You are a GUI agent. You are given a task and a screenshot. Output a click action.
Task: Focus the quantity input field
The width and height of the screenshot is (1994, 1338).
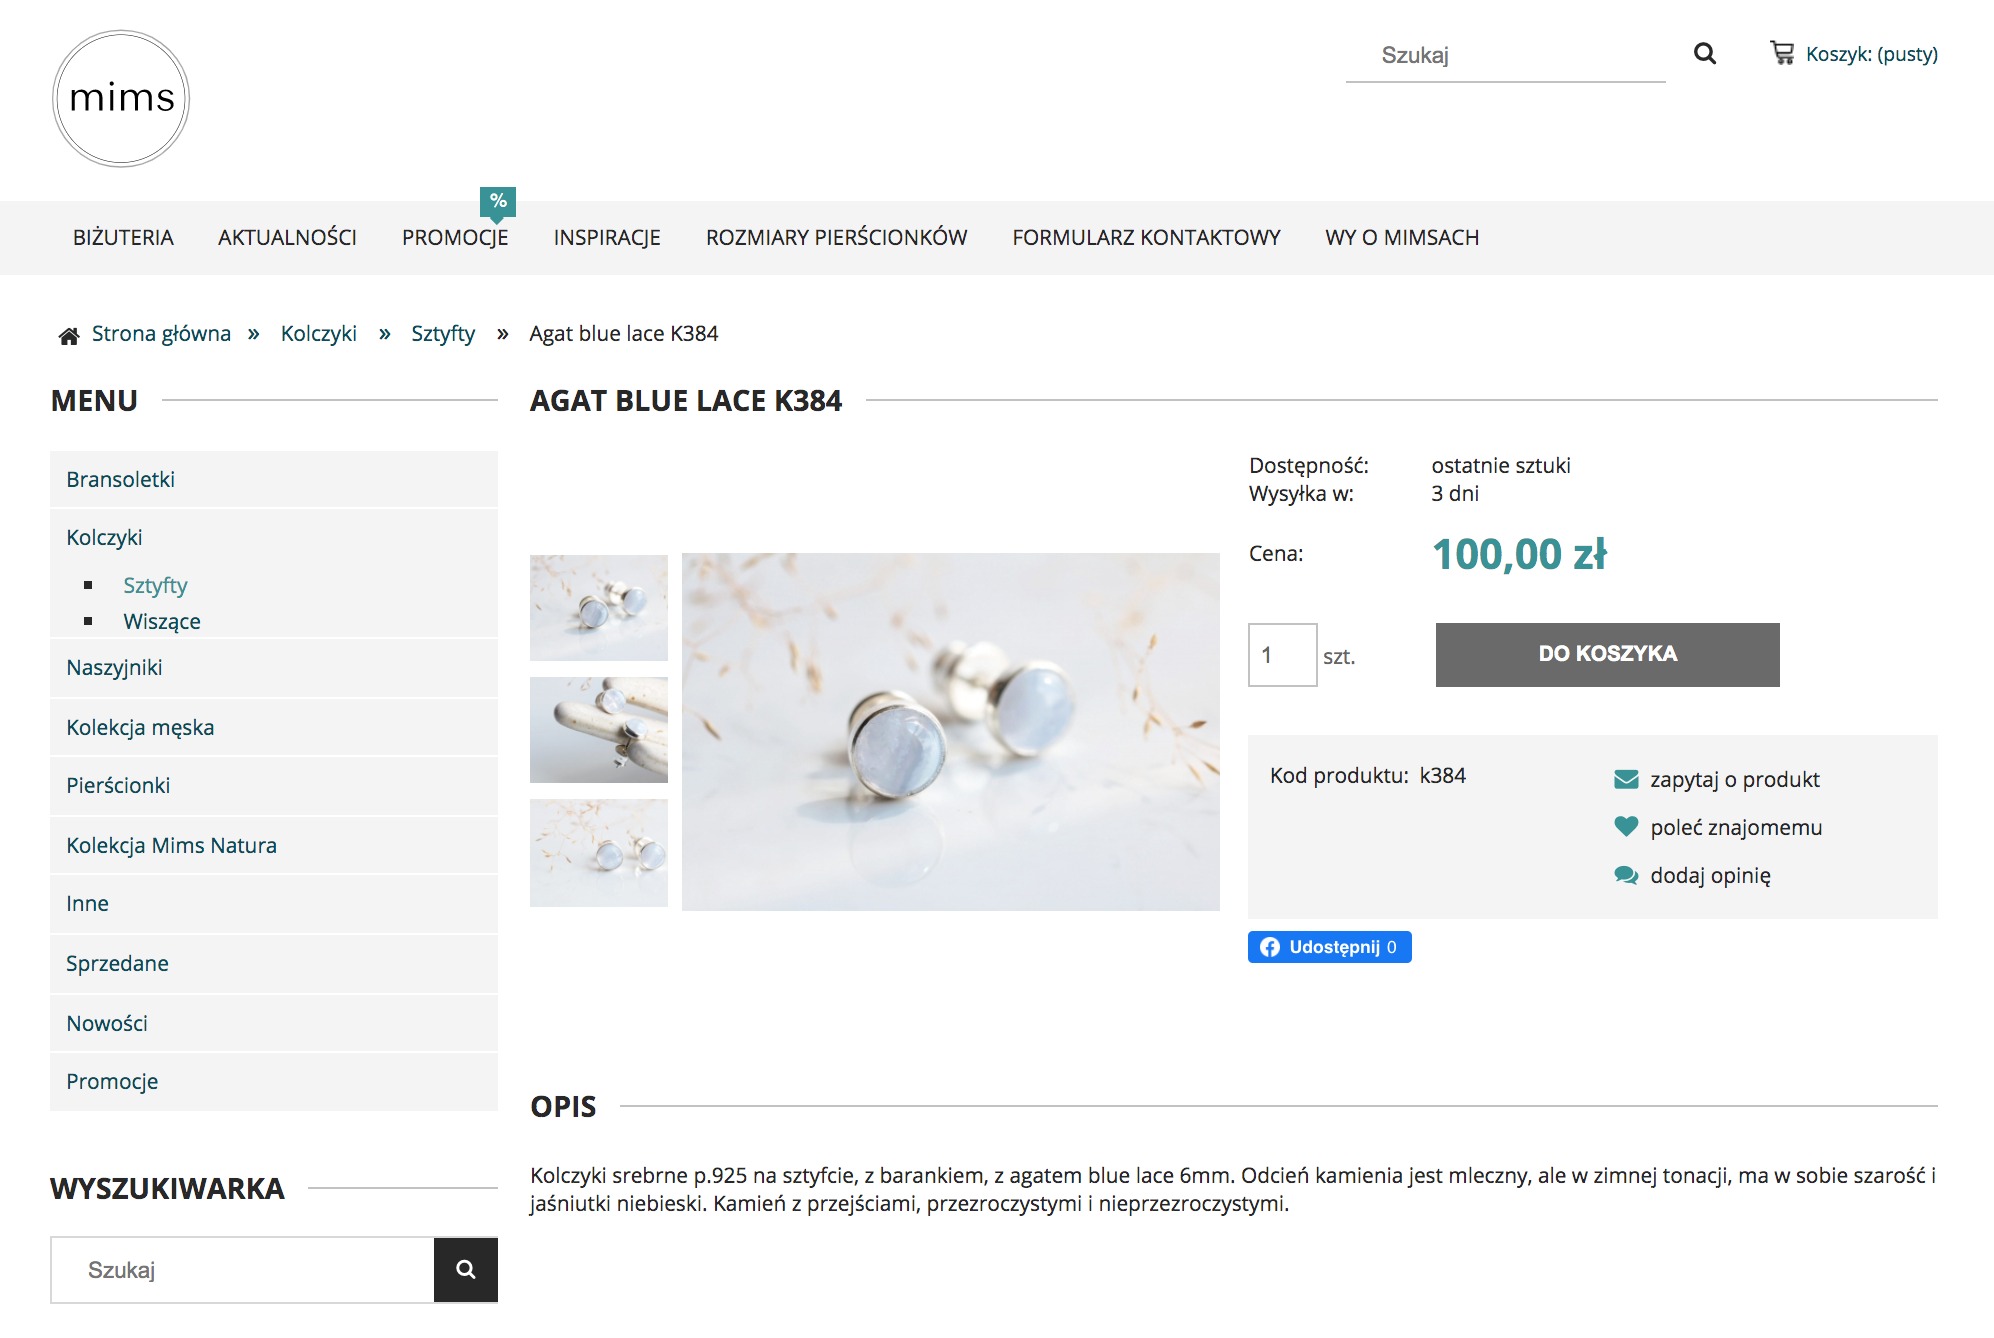(x=1282, y=655)
